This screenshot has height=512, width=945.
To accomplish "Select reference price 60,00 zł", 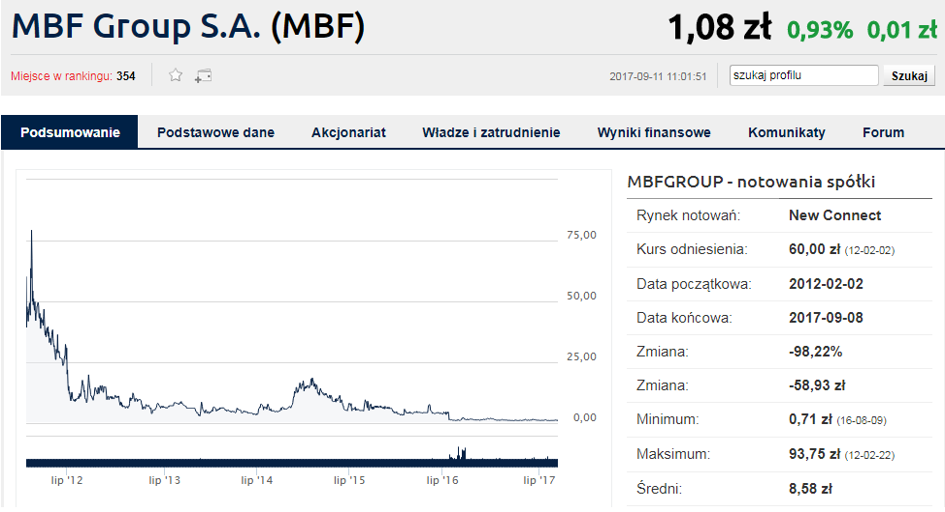I will point(814,249).
